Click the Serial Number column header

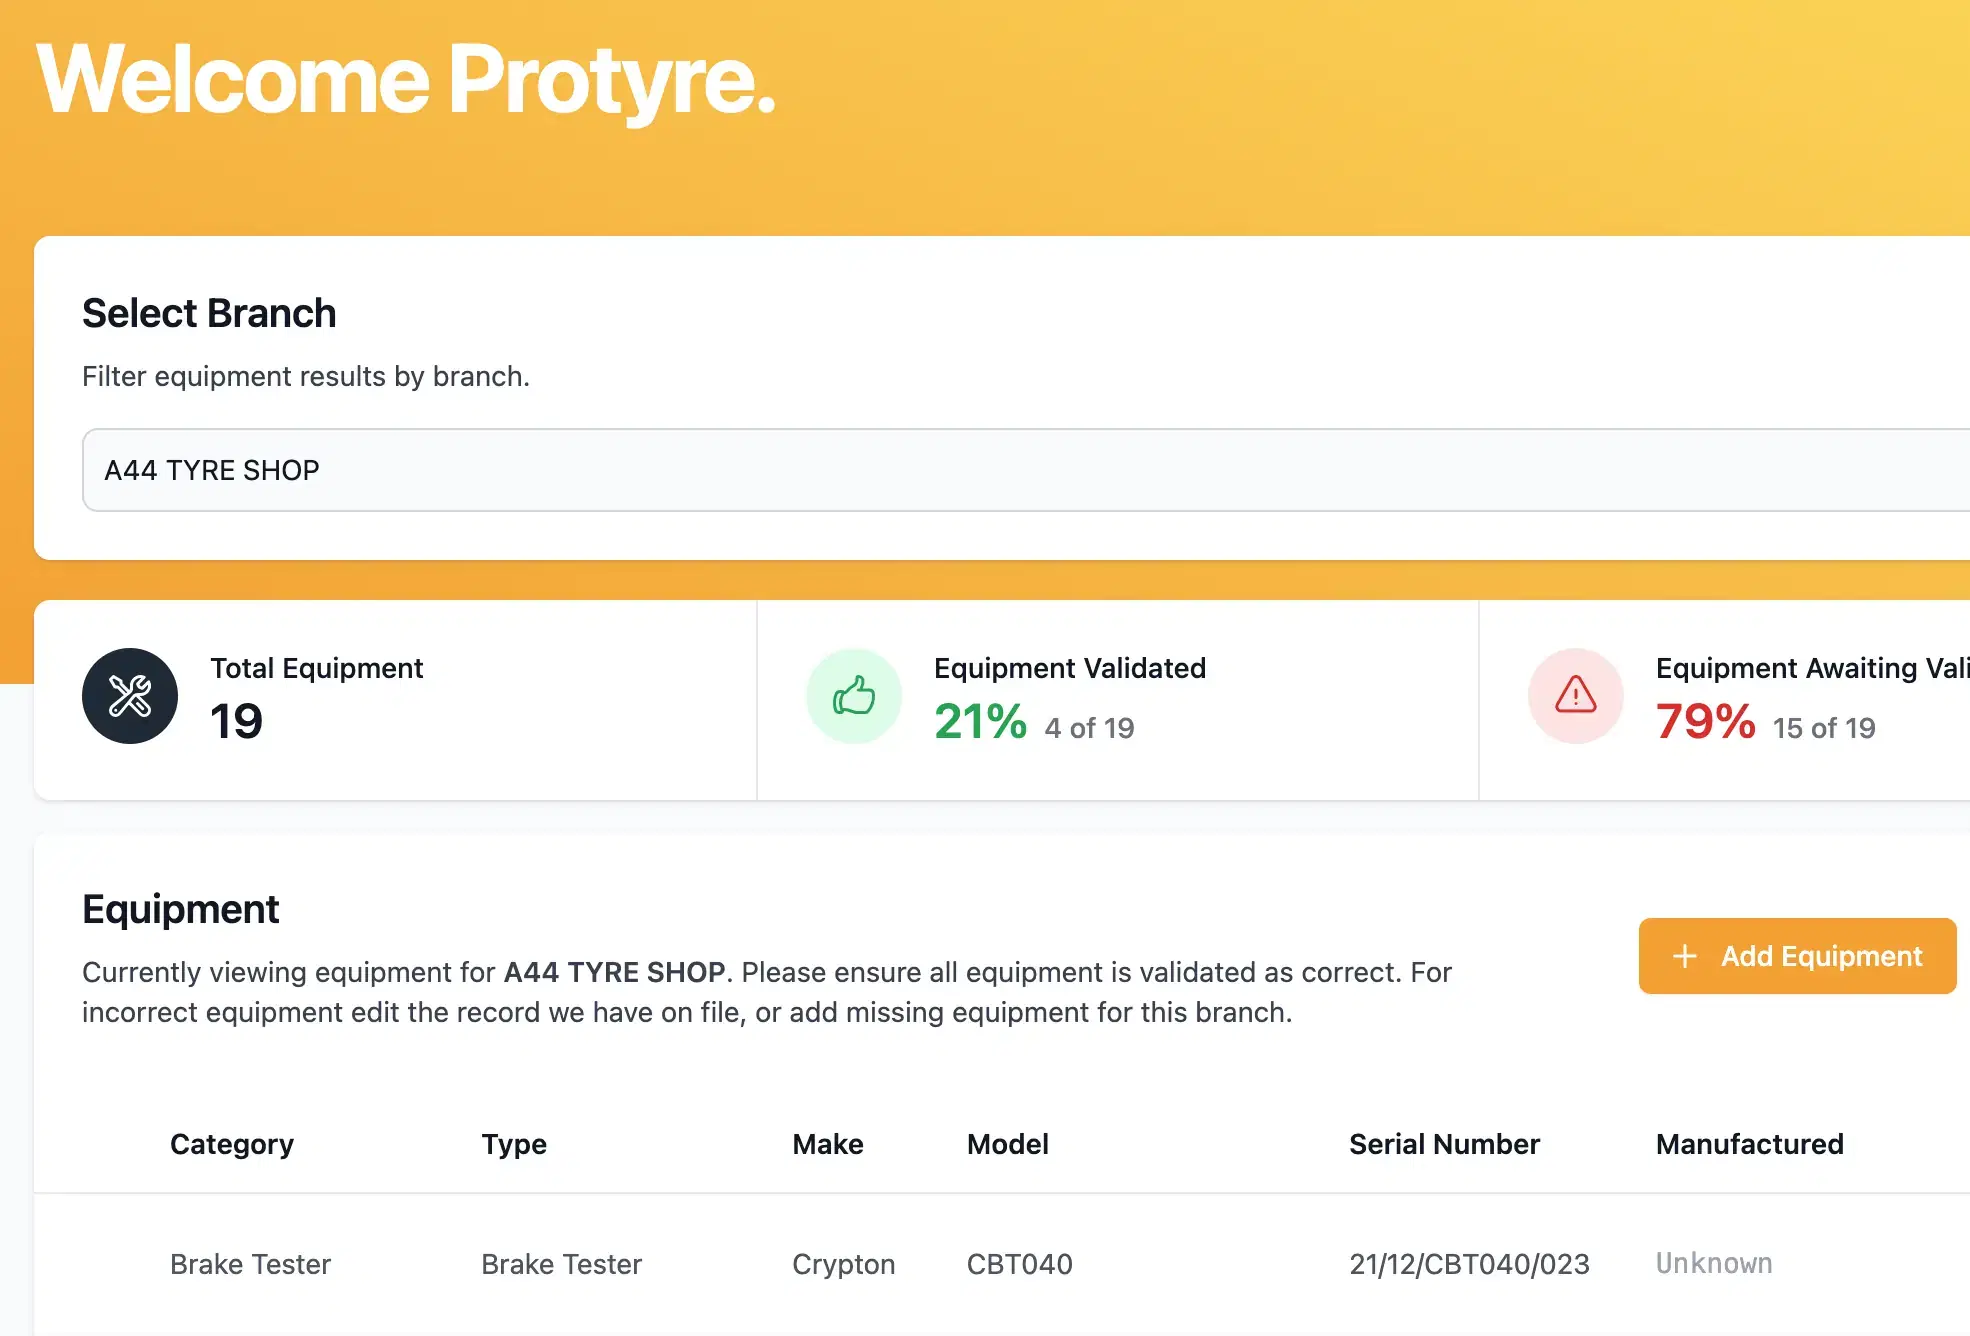tap(1445, 1144)
